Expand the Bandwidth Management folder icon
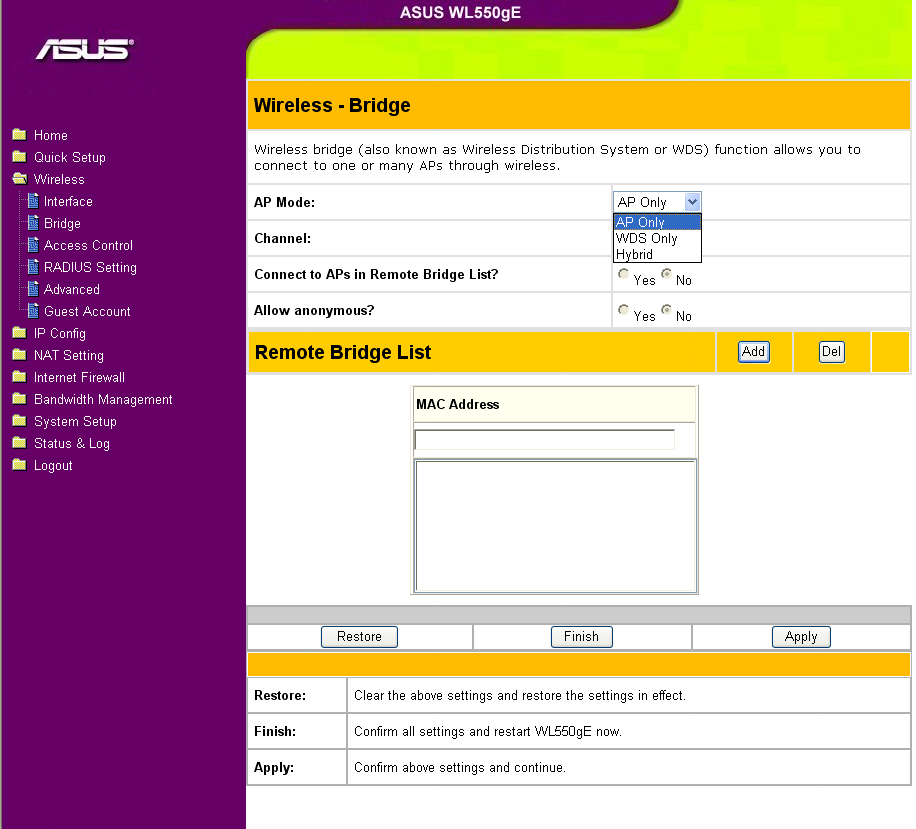This screenshot has height=829, width=916. [19, 399]
